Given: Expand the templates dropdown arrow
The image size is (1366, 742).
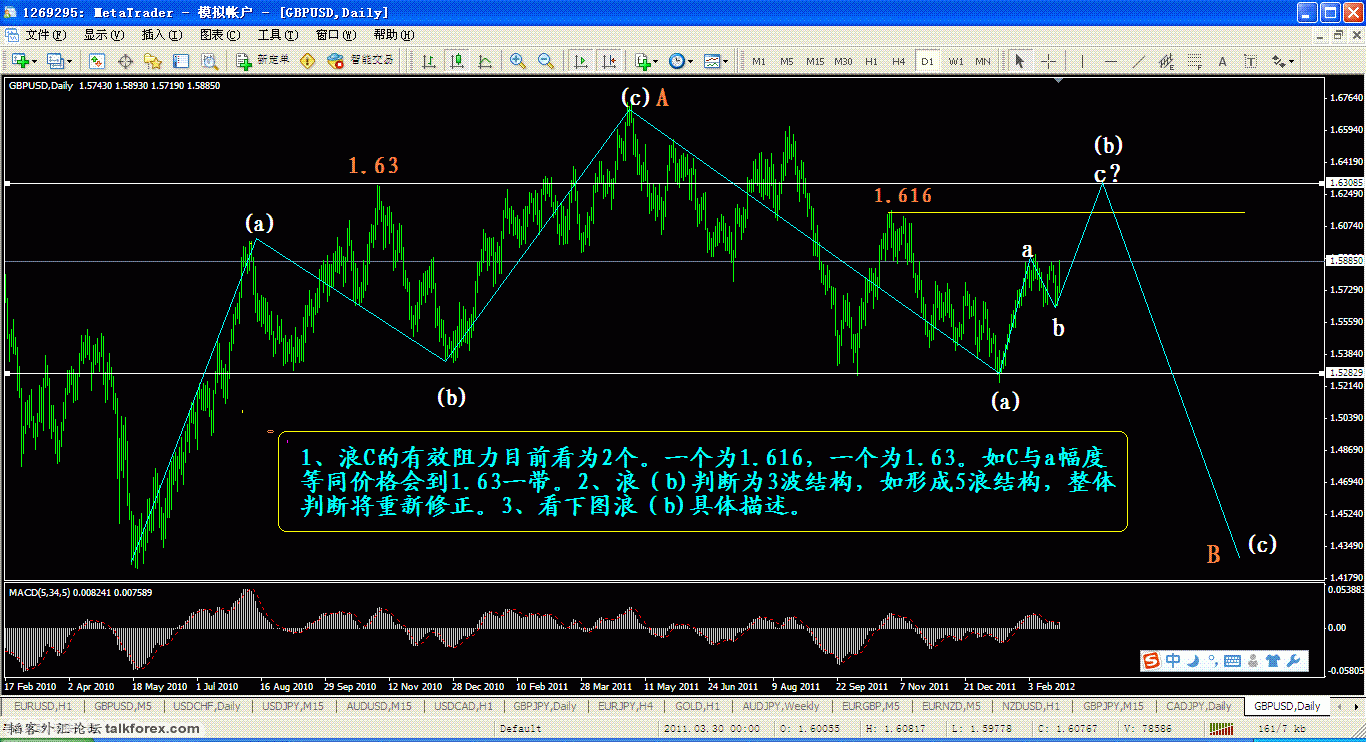Looking at the screenshot, I should pyautogui.click(x=726, y=61).
